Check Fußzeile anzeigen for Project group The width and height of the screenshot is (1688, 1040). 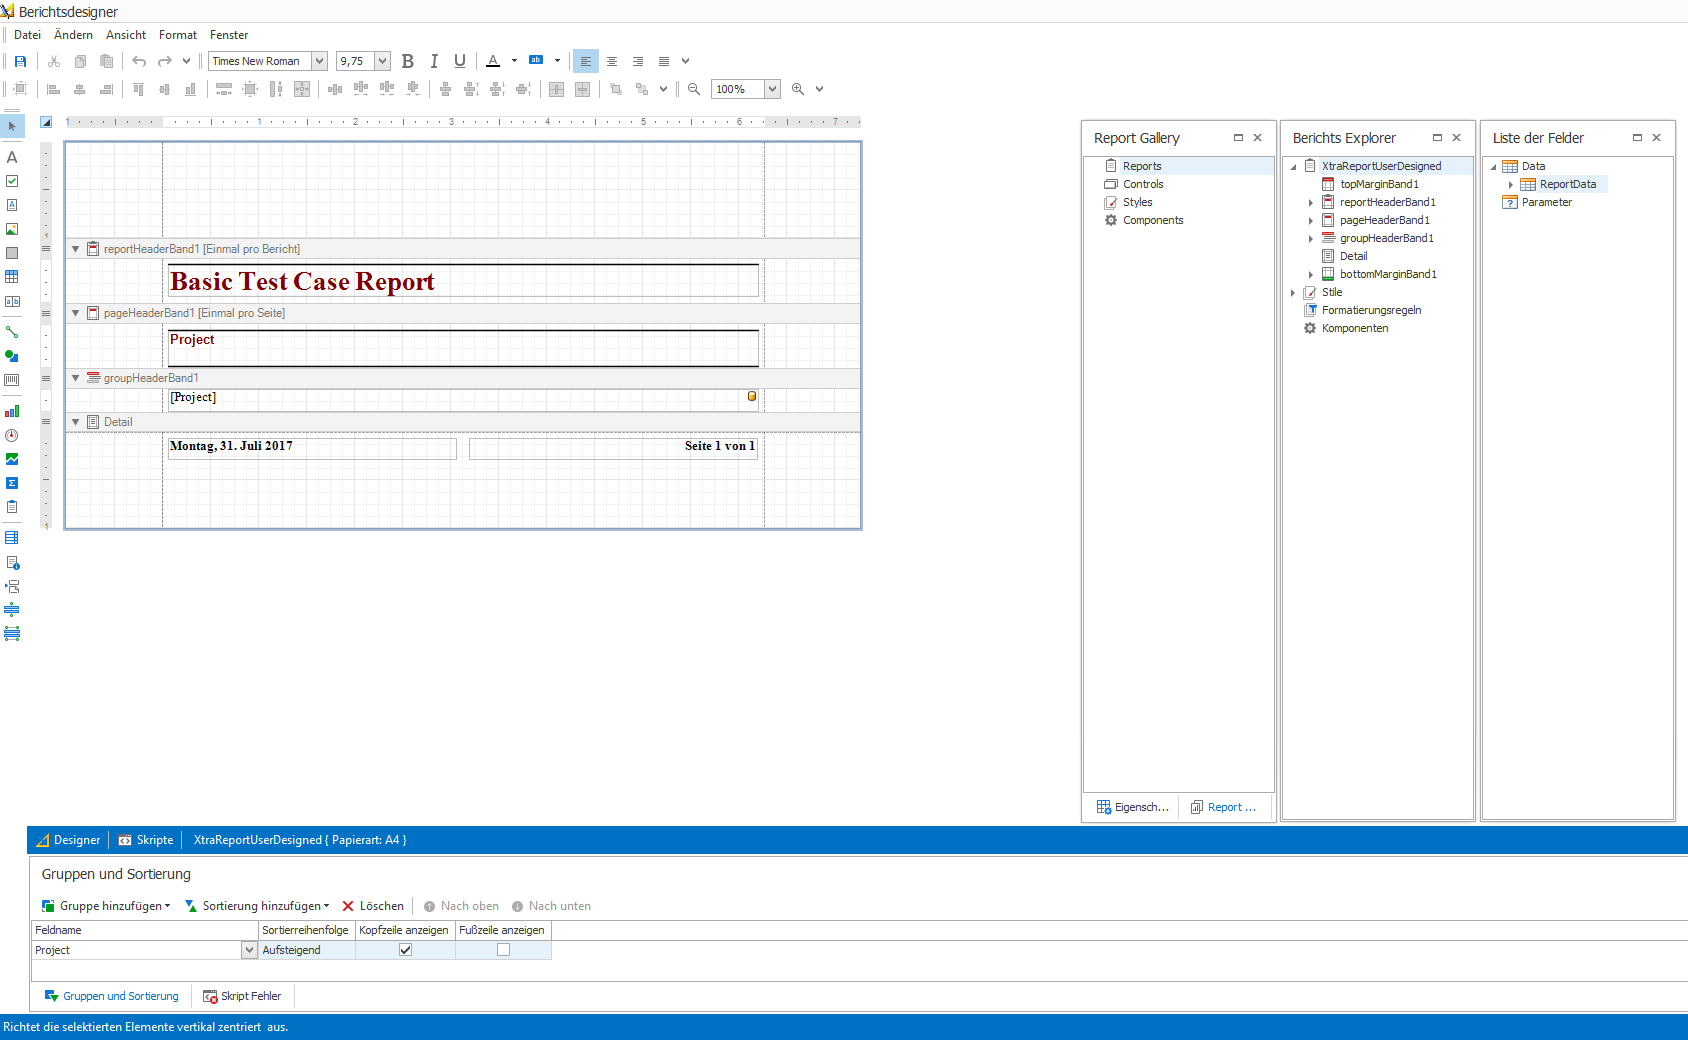point(503,950)
